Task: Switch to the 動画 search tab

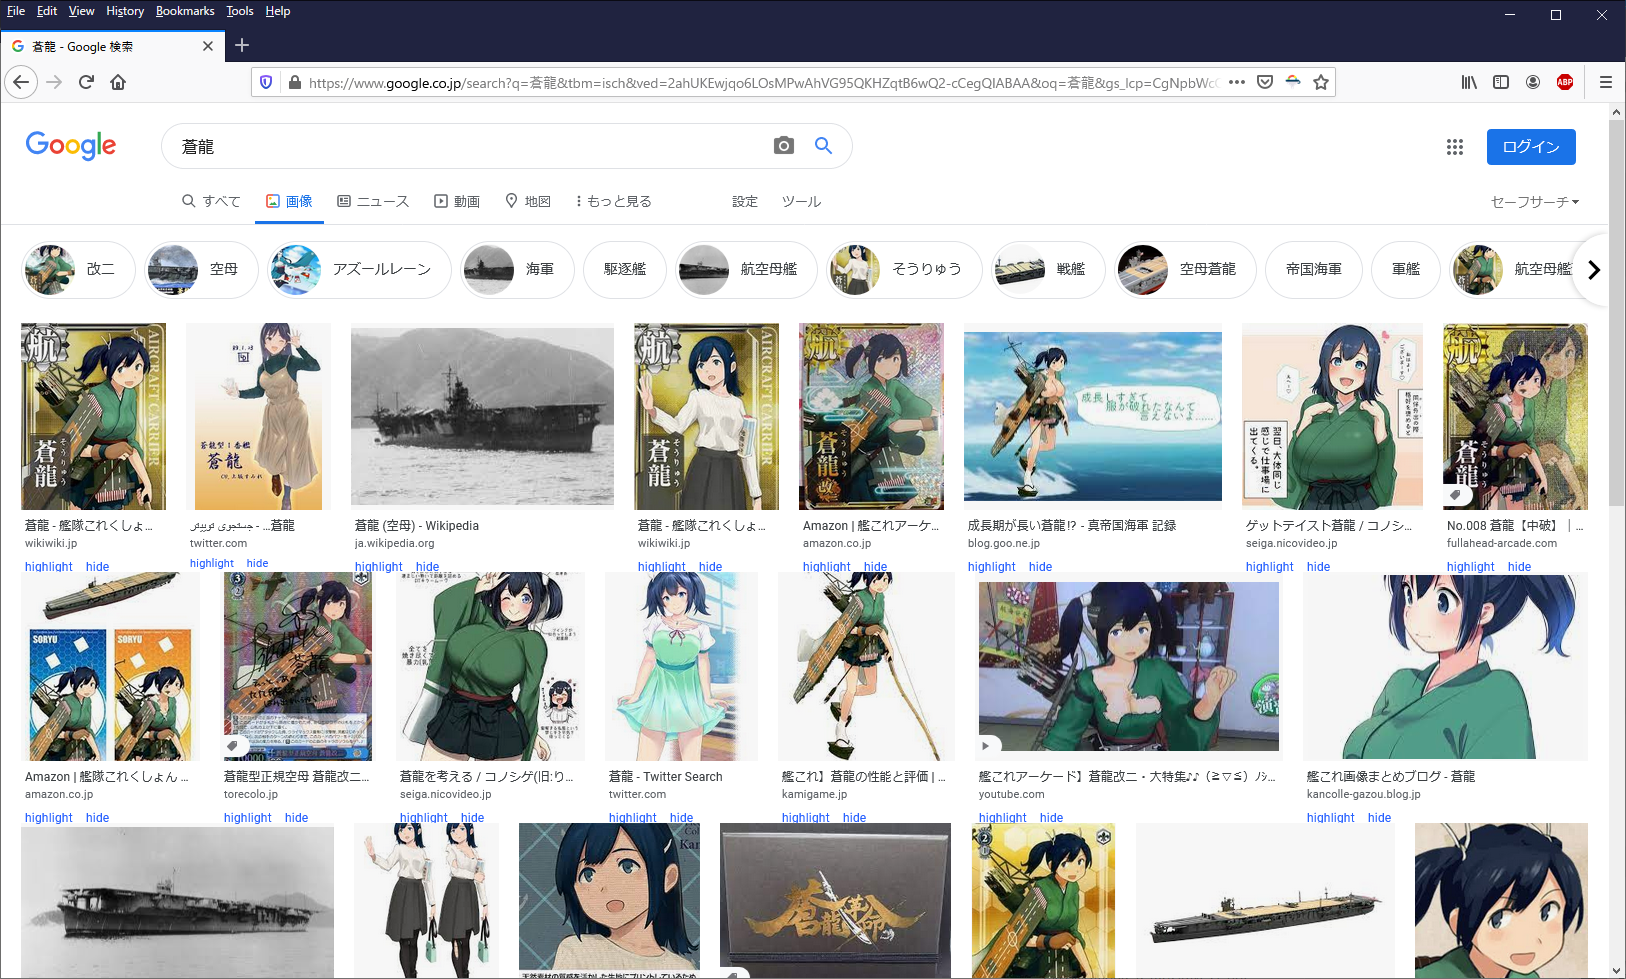Action: pos(457,201)
